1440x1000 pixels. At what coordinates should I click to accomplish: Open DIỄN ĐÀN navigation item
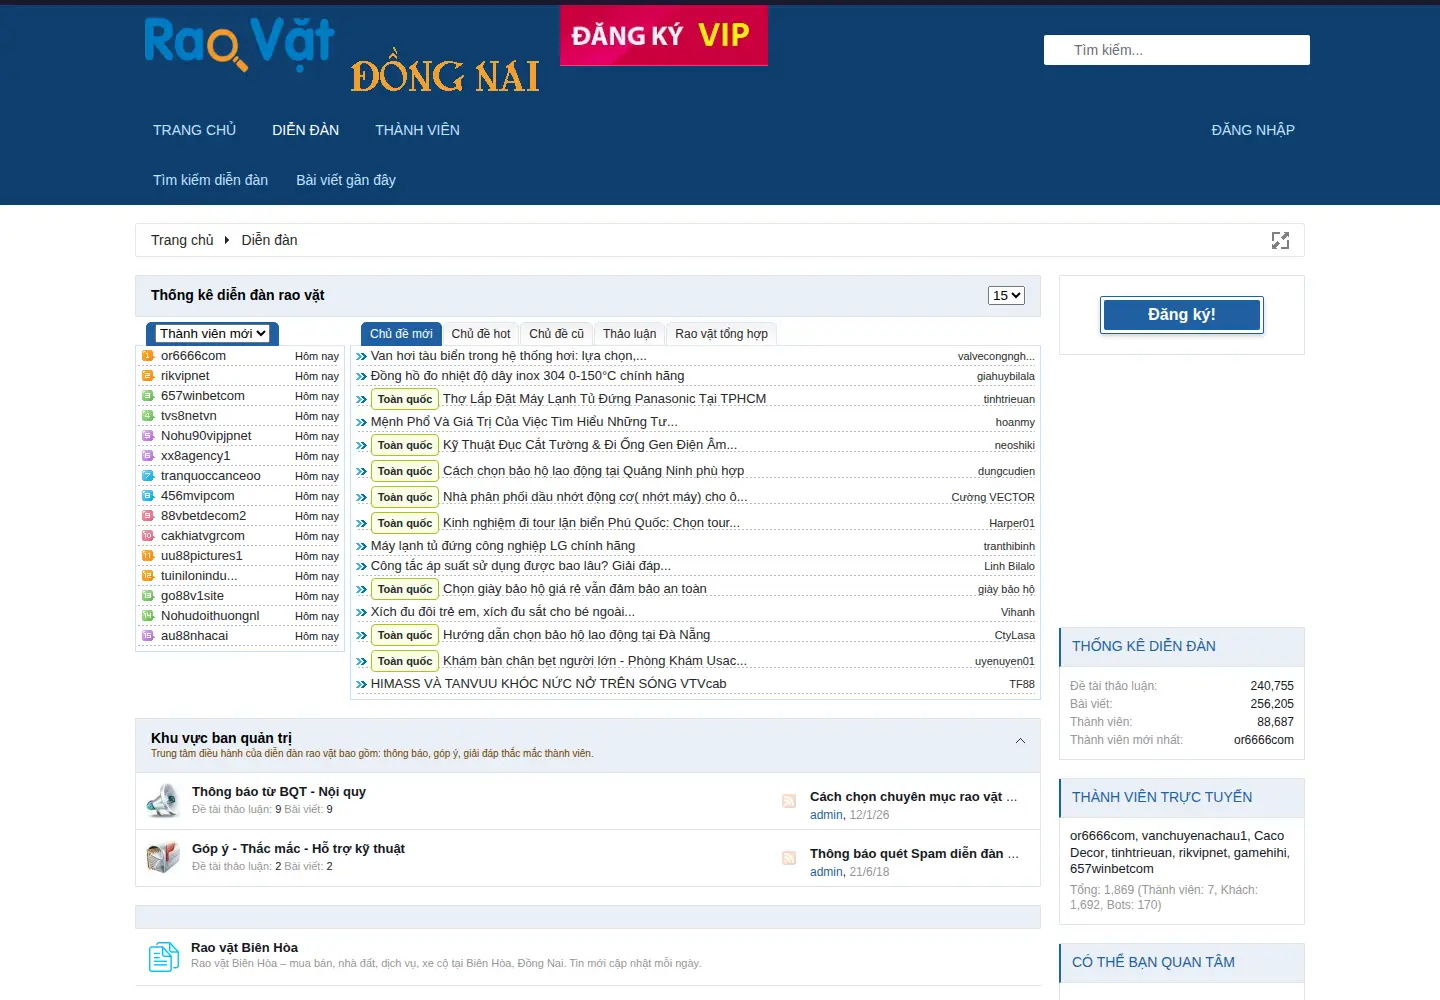306,130
